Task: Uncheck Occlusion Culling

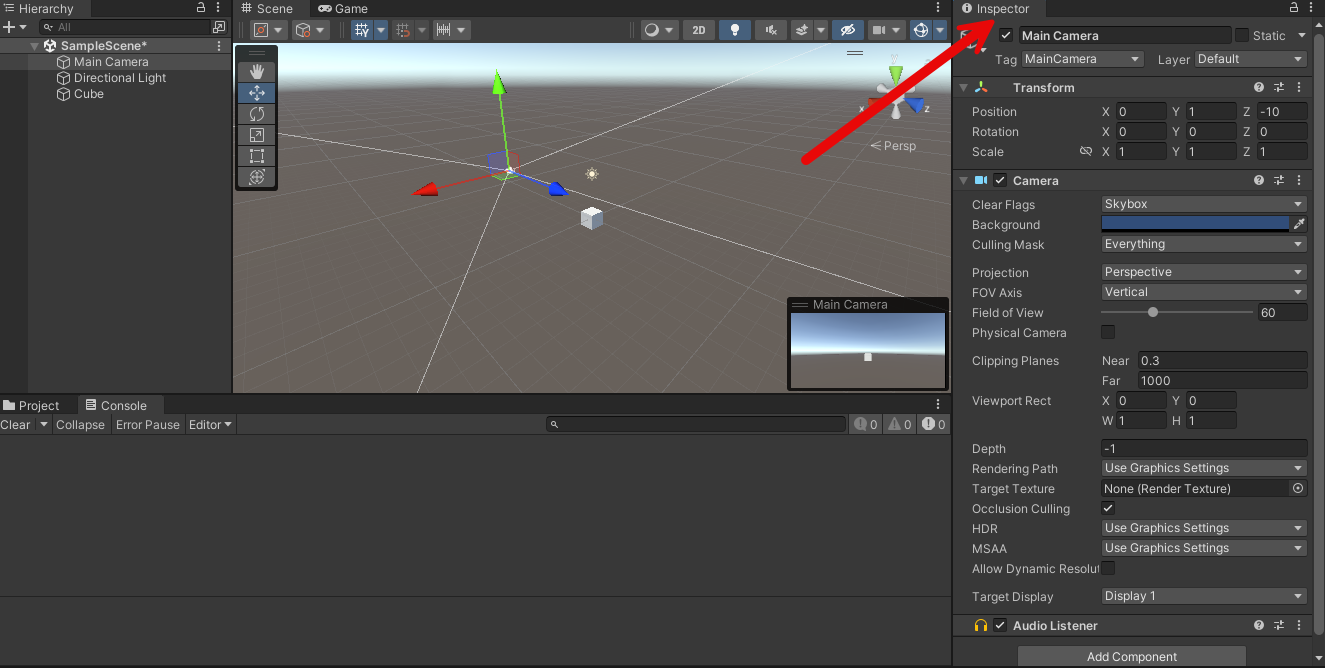Action: click(1108, 508)
